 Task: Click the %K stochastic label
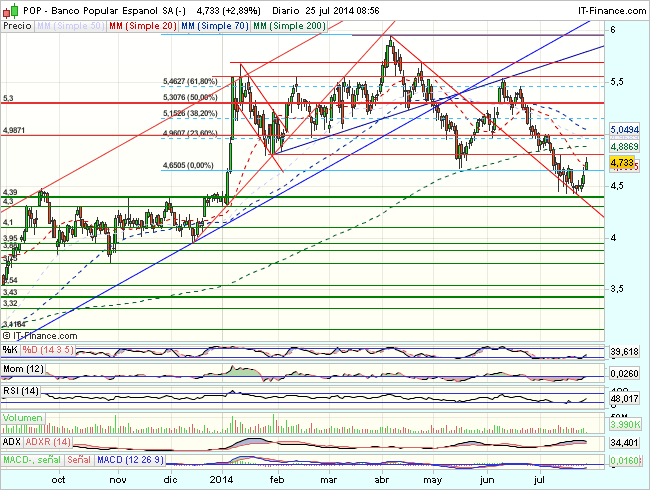tap(10, 350)
